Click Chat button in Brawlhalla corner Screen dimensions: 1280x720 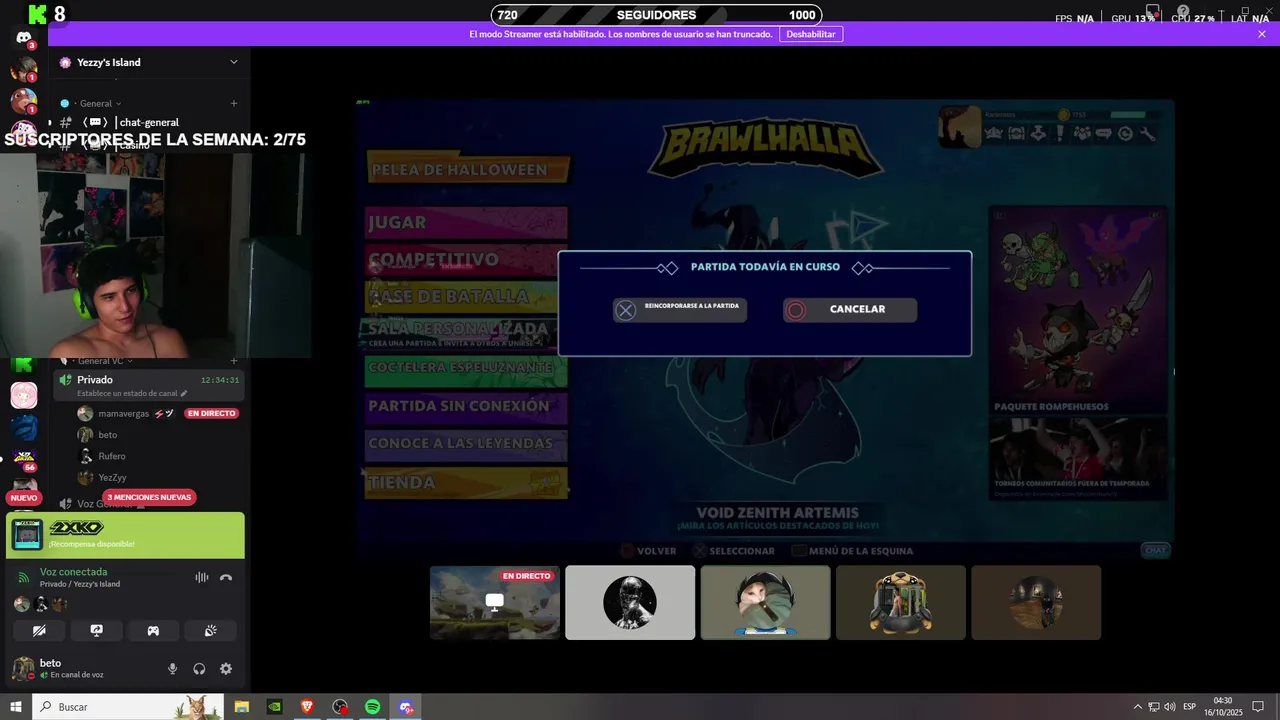(1156, 550)
